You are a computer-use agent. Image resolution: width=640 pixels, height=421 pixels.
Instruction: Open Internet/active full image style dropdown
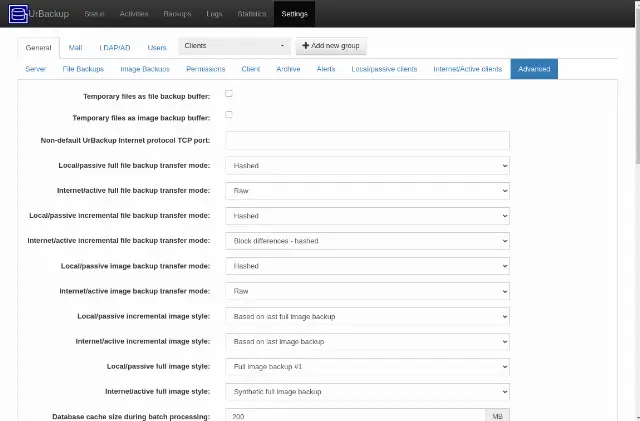367,392
